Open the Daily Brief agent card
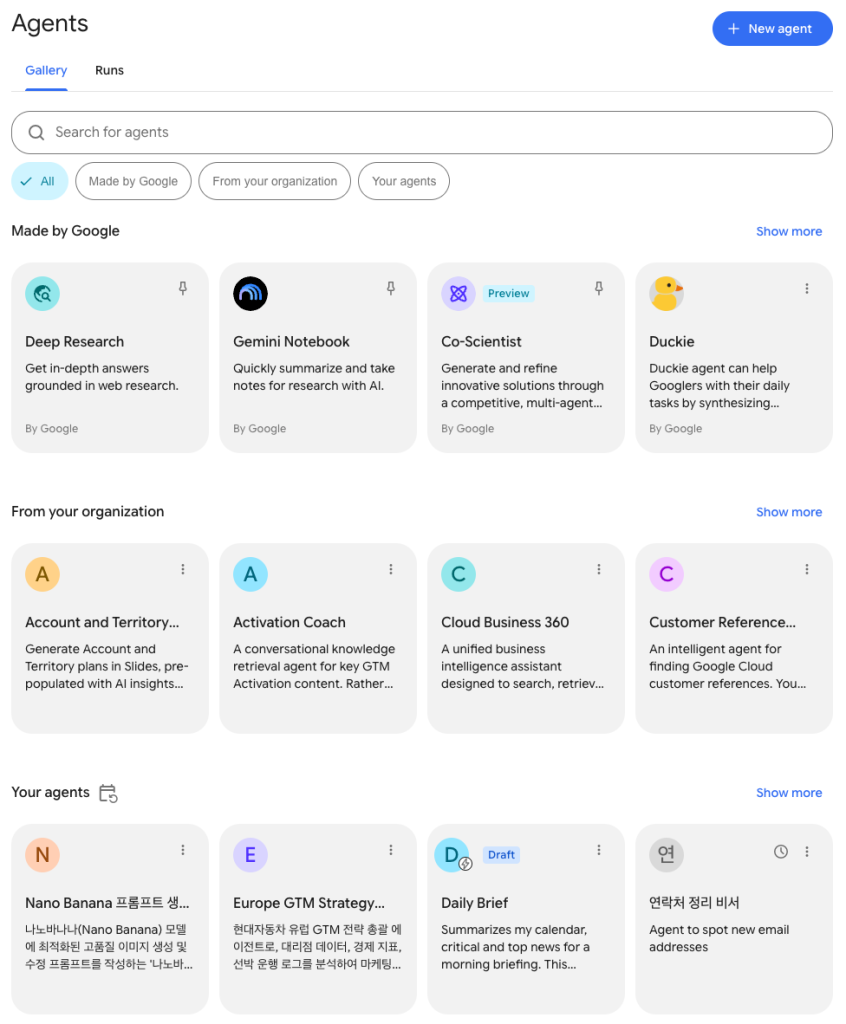 (526, 919)
